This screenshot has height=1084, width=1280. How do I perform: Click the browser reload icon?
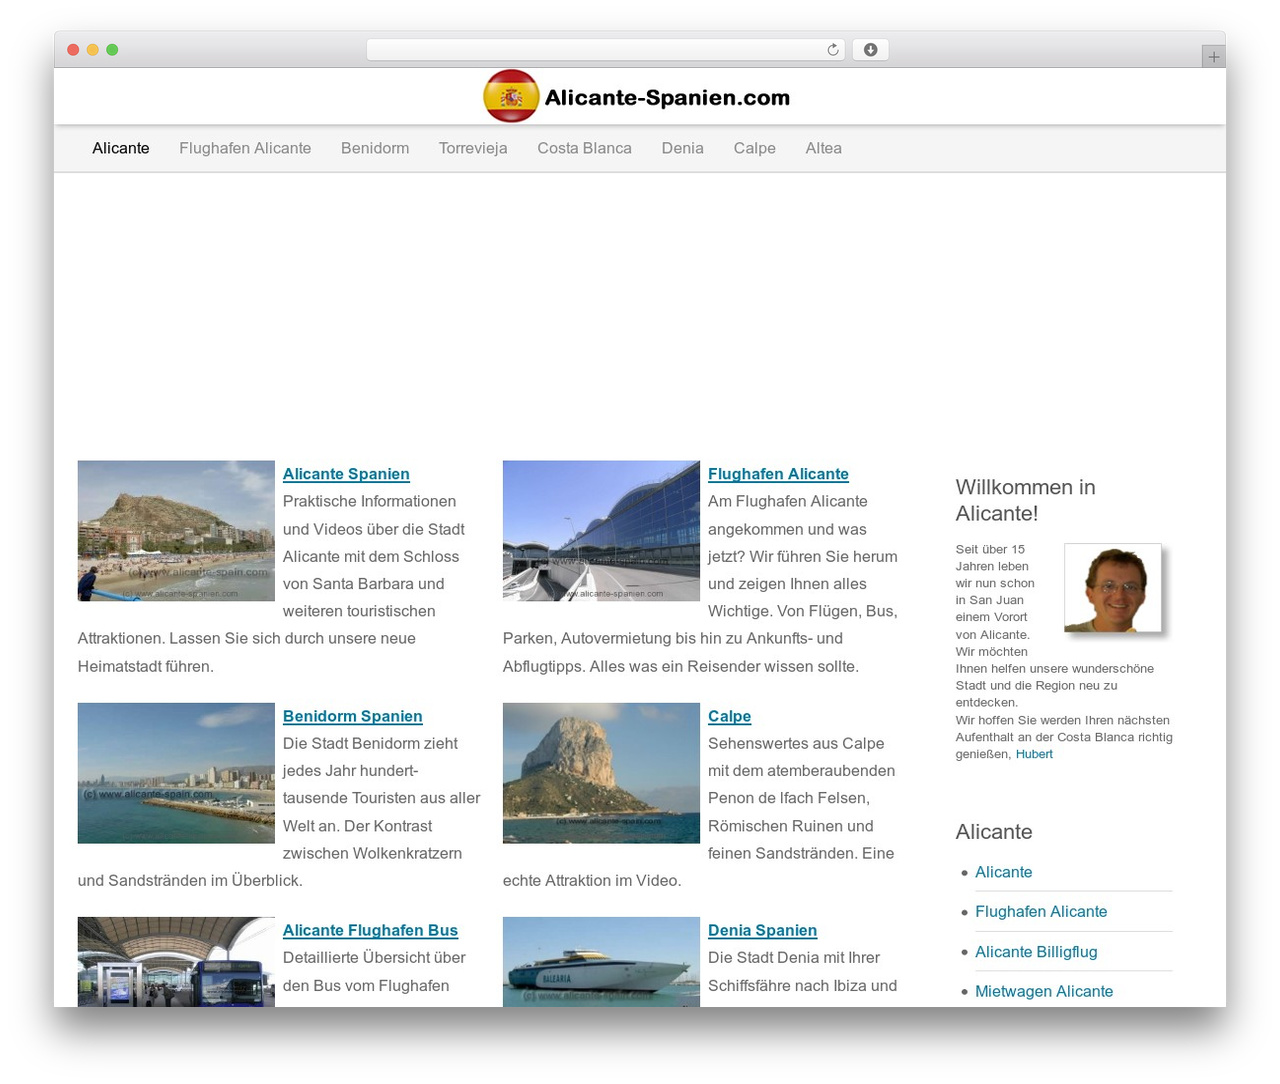point(832,50)
